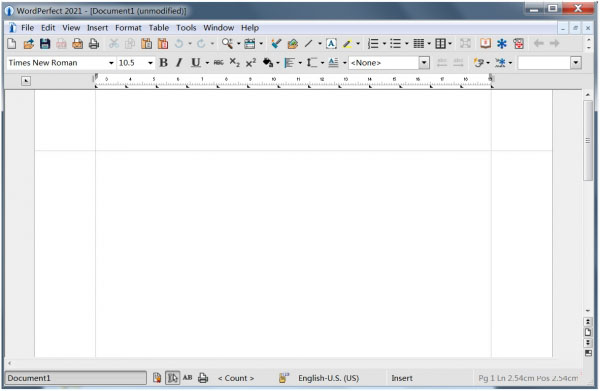
Task: Click the Font color paint bucket icon
Action: click(x=268, y=63)
